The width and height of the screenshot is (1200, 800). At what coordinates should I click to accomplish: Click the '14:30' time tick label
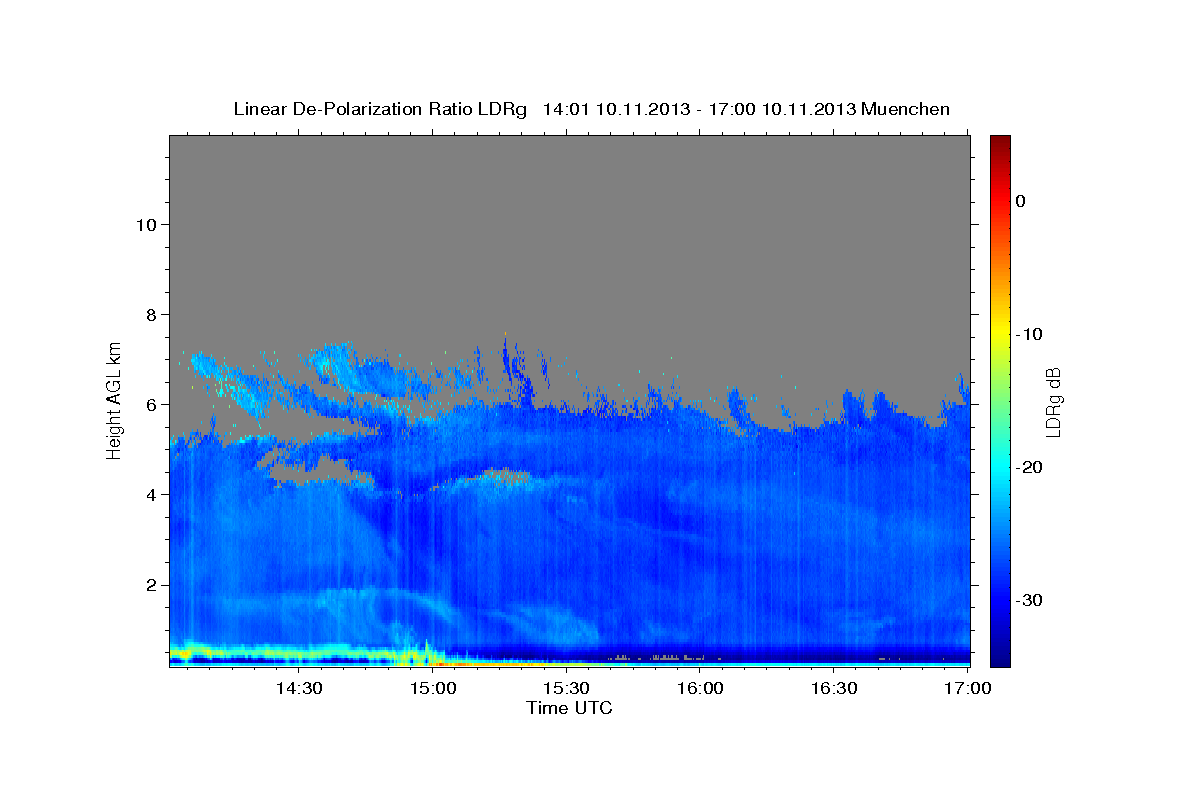[x=298, y=689]
